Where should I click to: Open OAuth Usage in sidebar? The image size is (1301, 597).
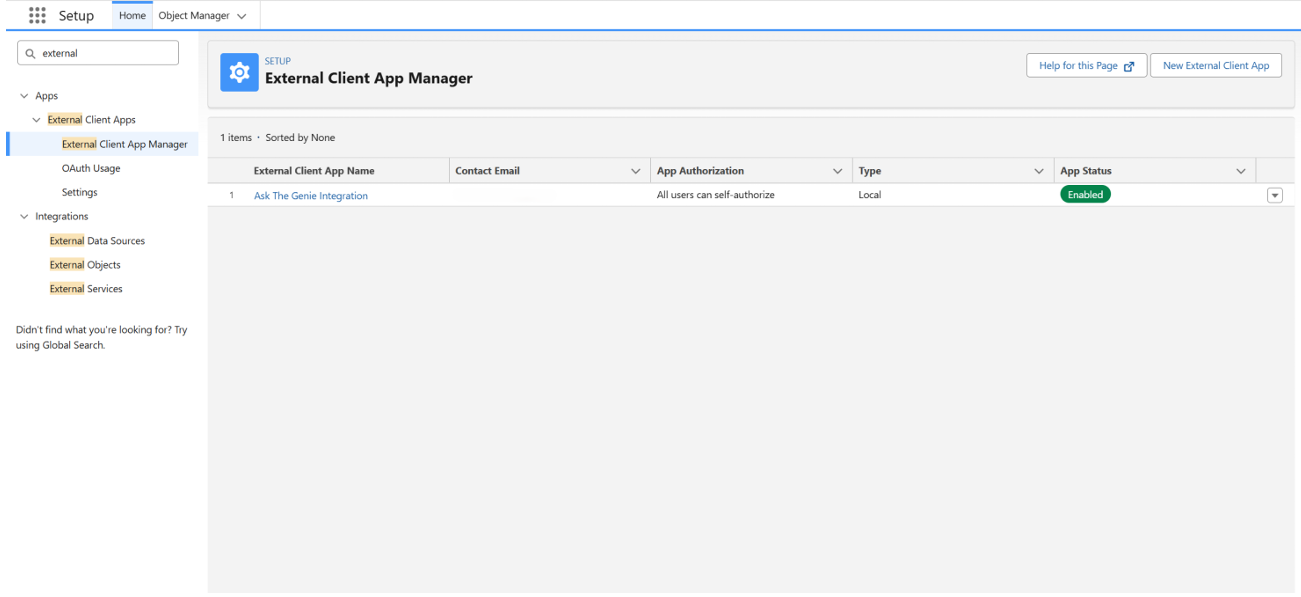91,168
